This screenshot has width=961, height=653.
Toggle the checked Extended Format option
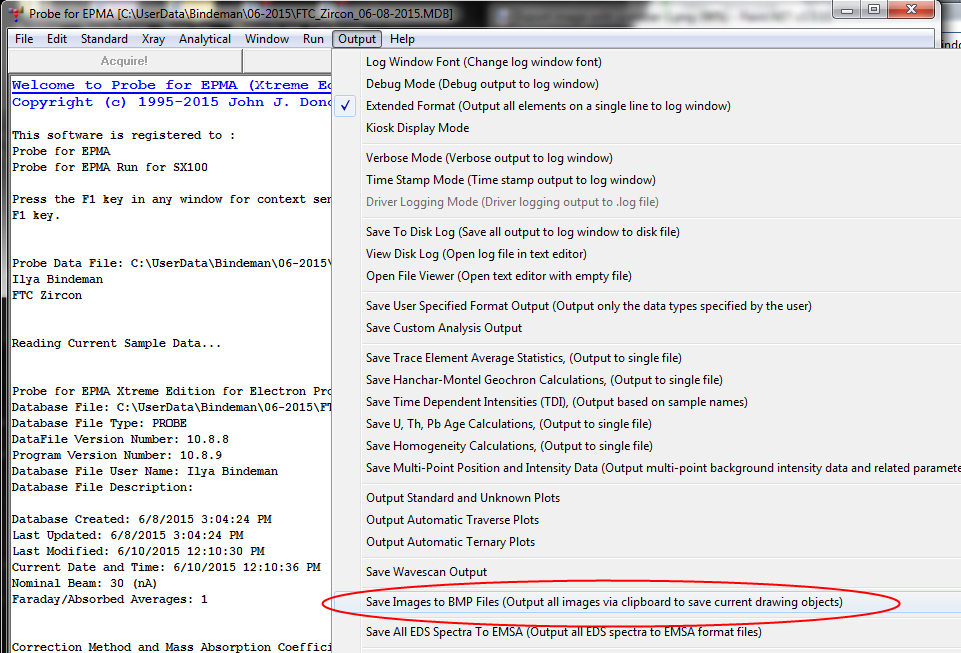[x=547, y=106]
